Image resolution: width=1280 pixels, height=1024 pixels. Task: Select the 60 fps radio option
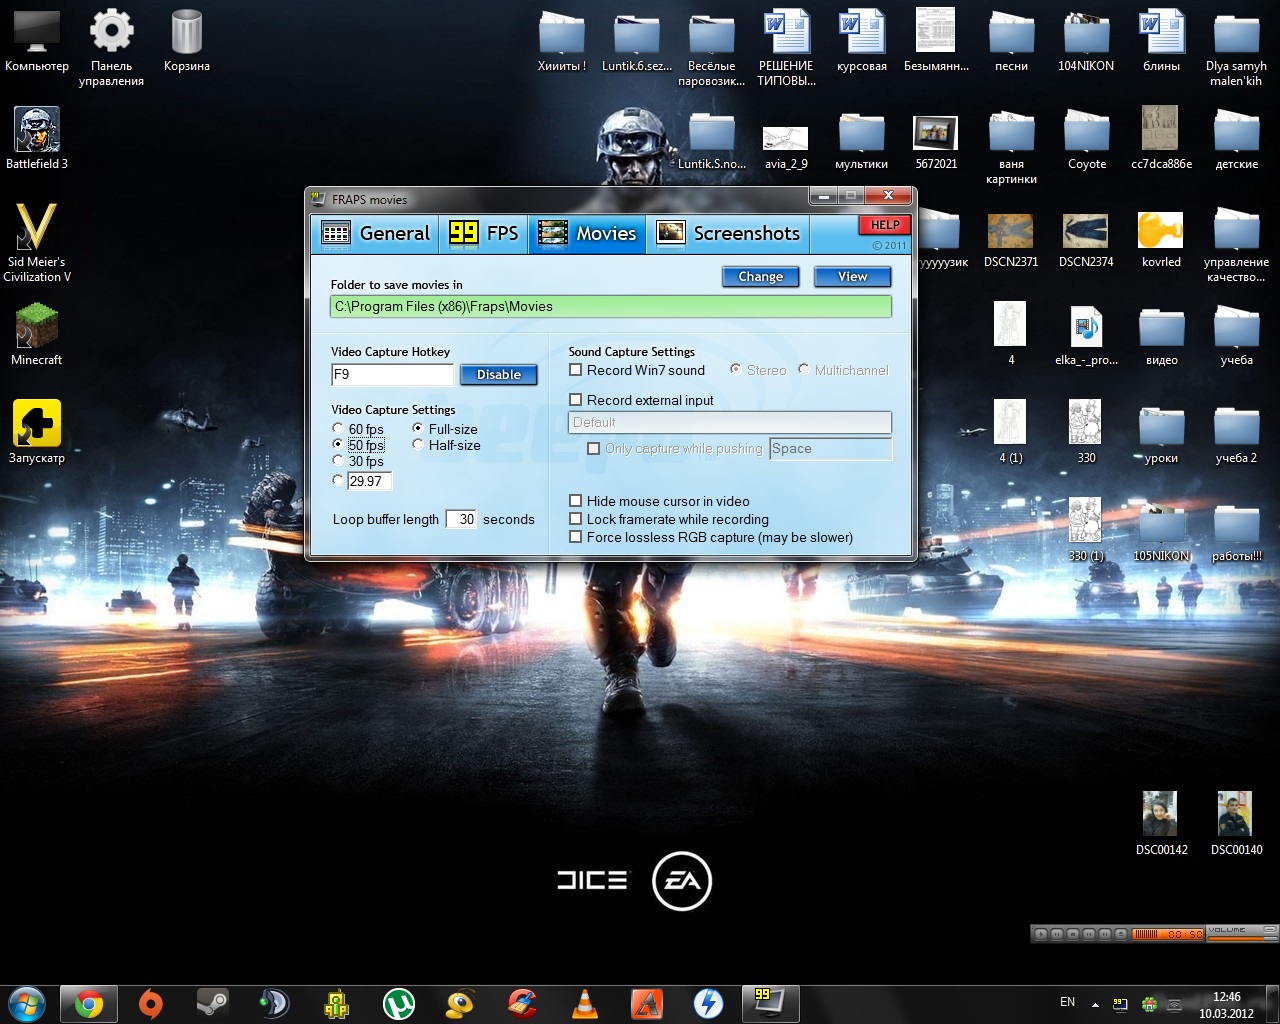pyautogui.click(x=338, y=429)
